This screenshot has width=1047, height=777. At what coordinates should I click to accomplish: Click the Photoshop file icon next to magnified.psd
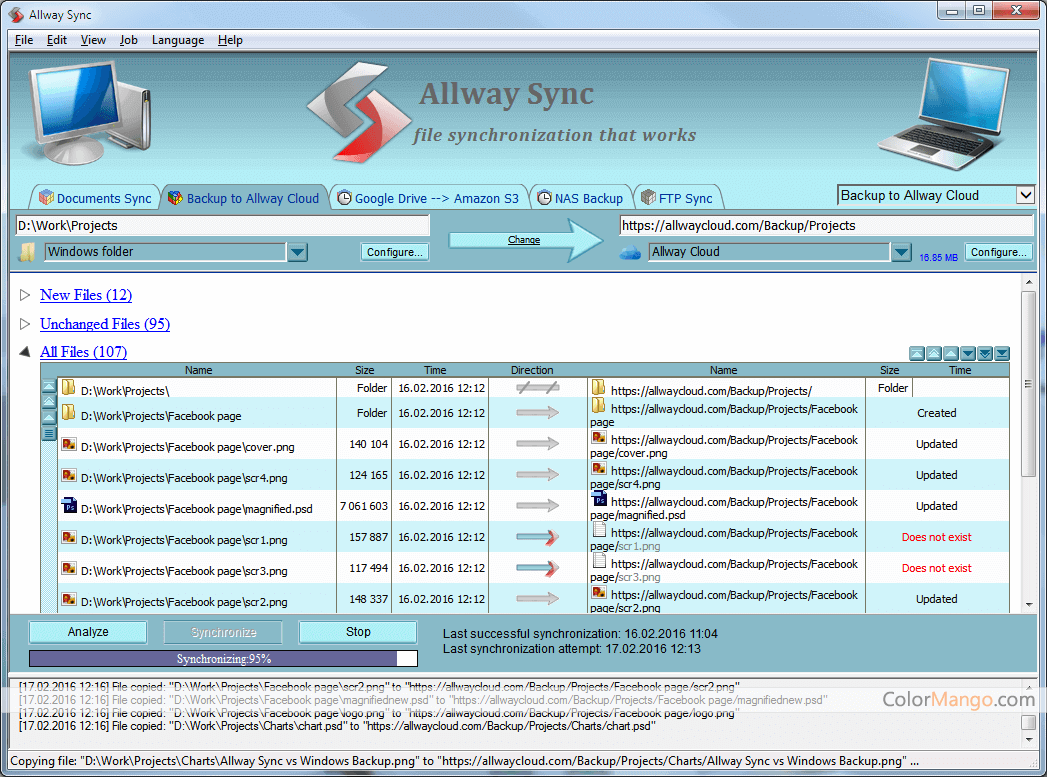69,507
